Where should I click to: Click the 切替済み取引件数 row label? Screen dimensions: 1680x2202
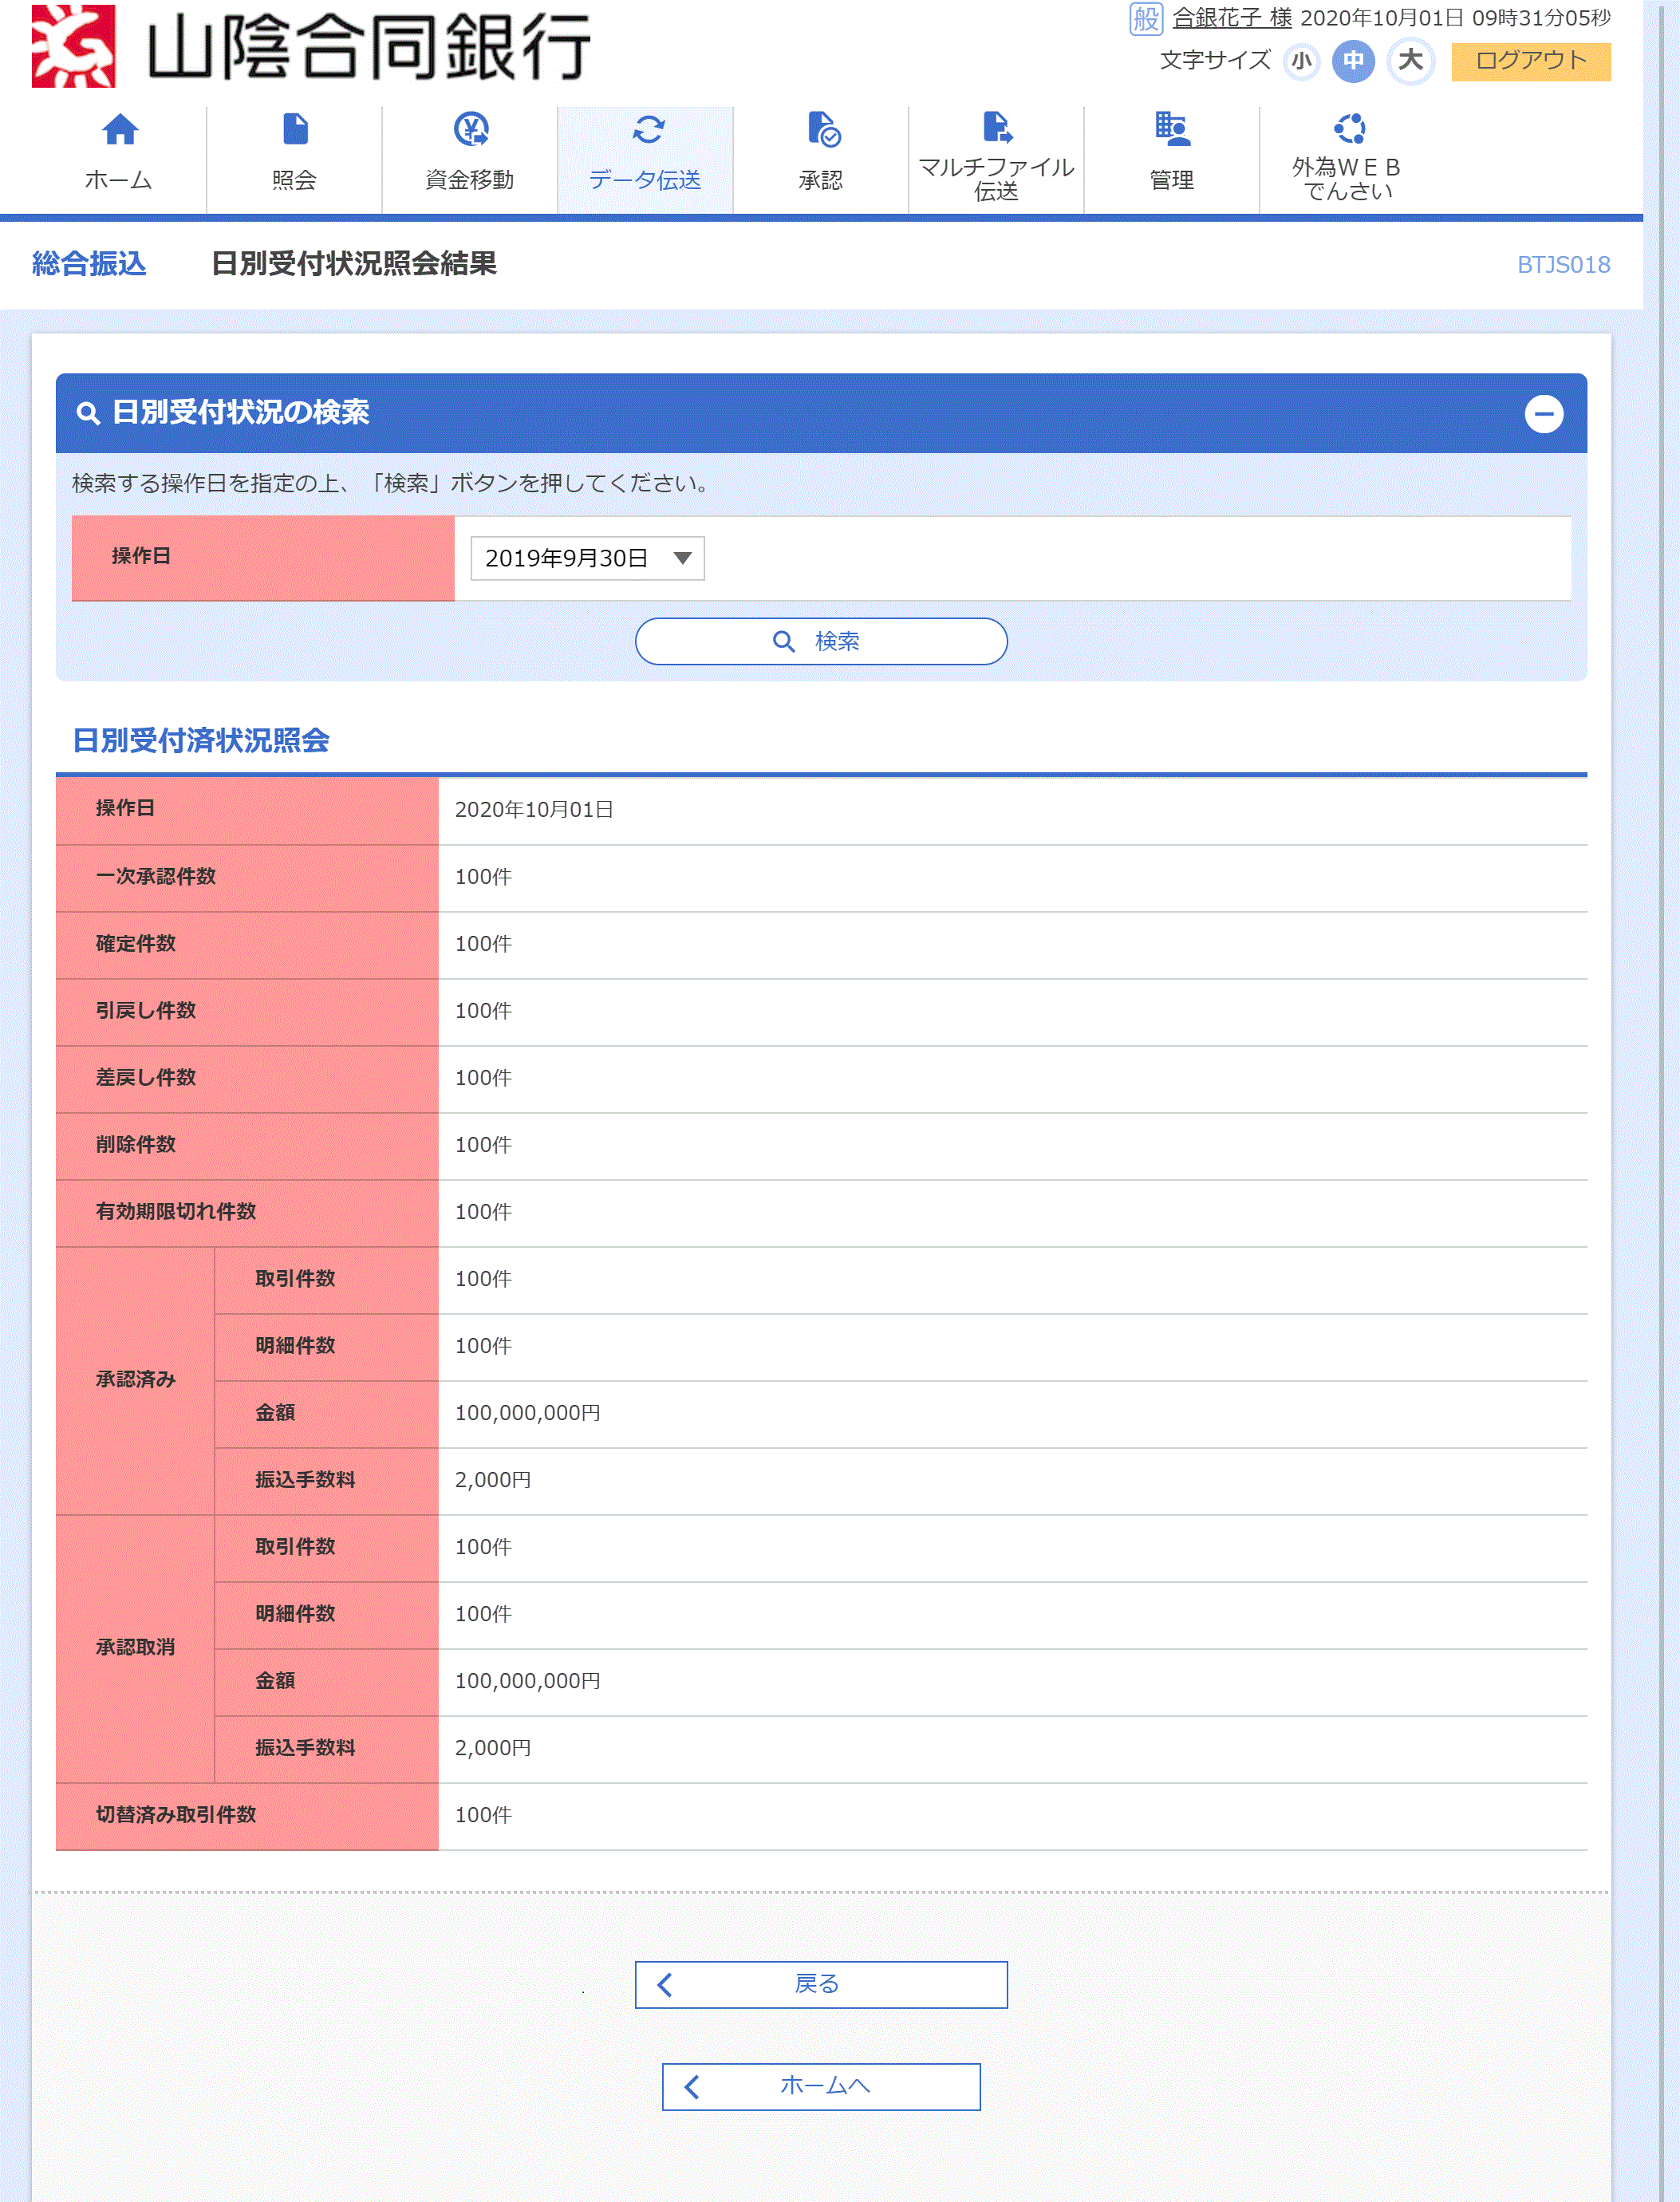click(176, 1815)
